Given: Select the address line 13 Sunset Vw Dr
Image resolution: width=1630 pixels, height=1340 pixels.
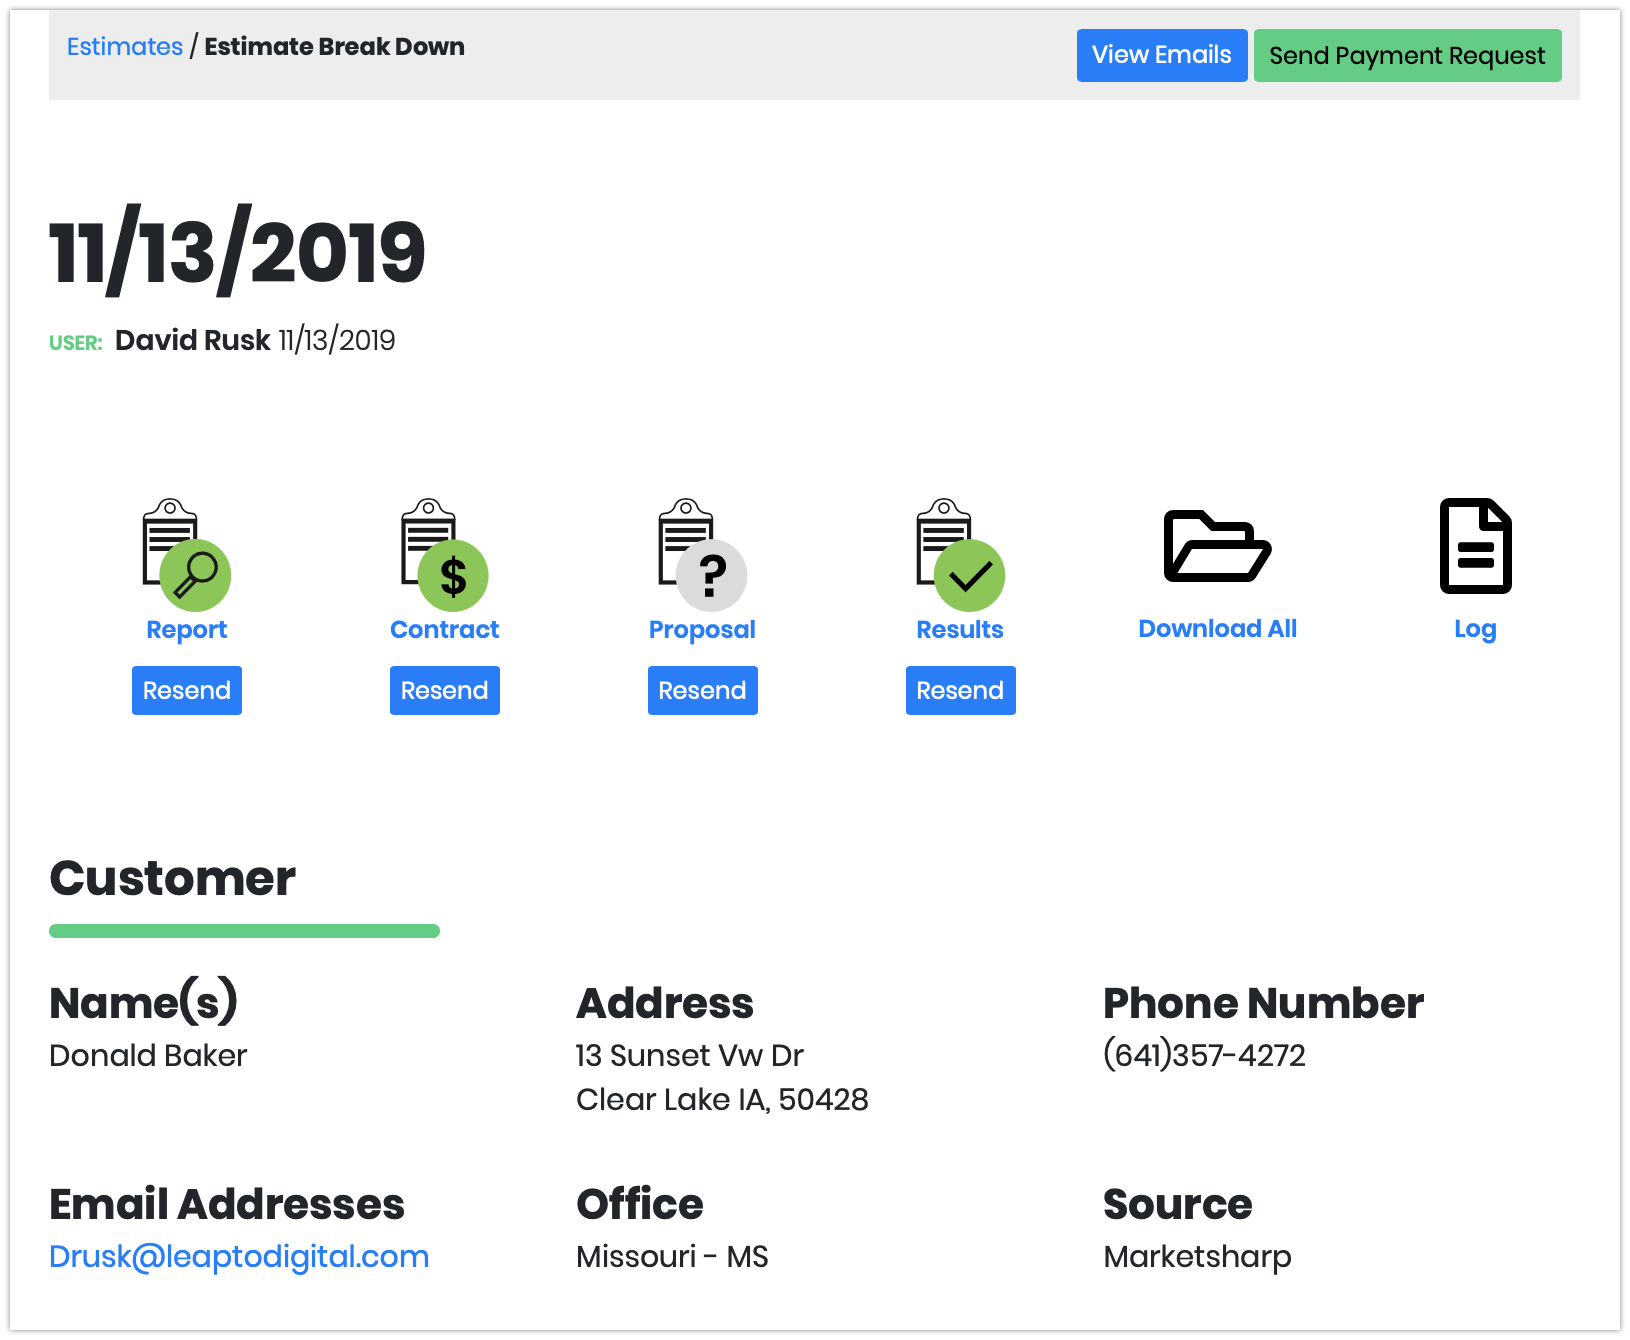Looking at the screenshot, I should (690, 1056).
